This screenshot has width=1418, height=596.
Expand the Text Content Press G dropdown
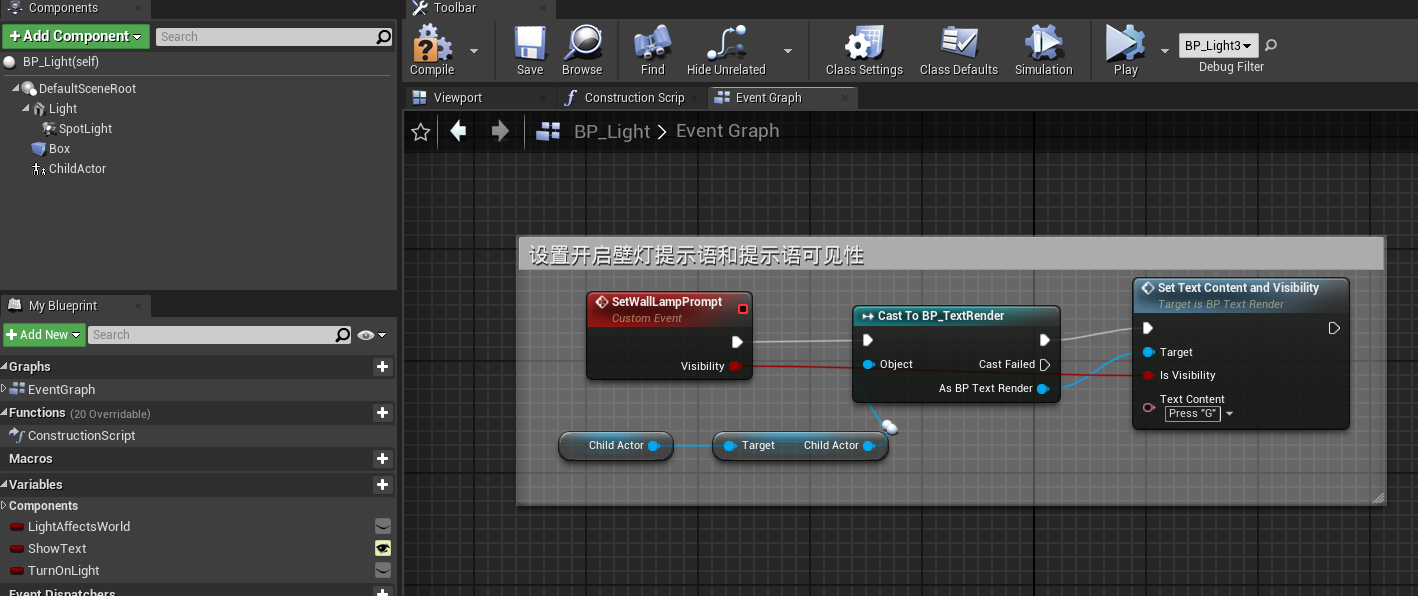1229,414
